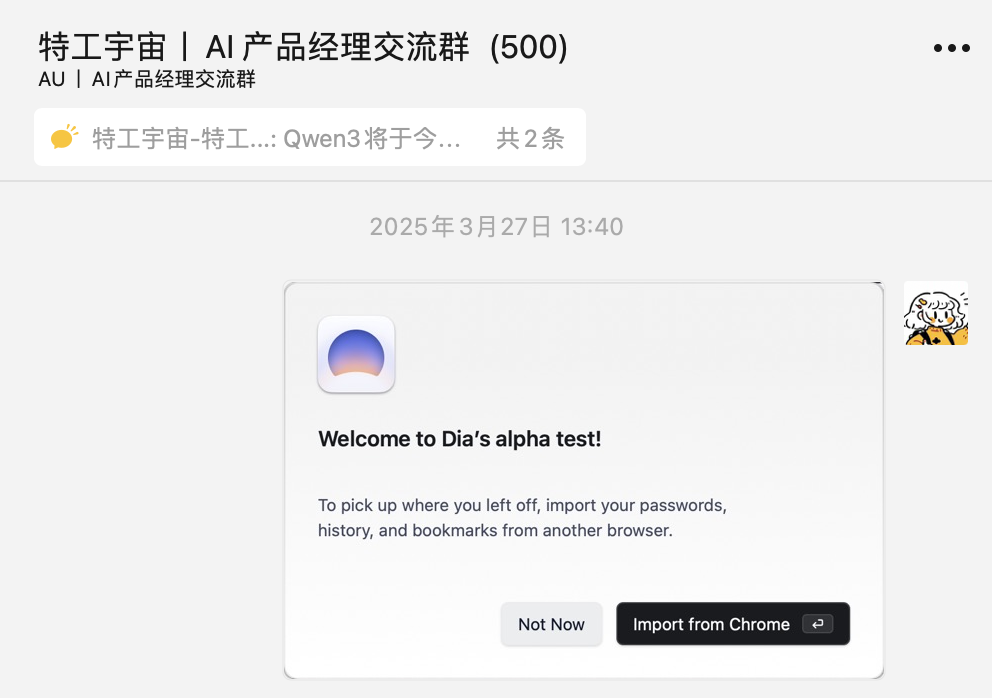This screenshot has width=992, height=698.
Task: Click the 共2条 count on the banner
Action: click(x=530, y=138)
